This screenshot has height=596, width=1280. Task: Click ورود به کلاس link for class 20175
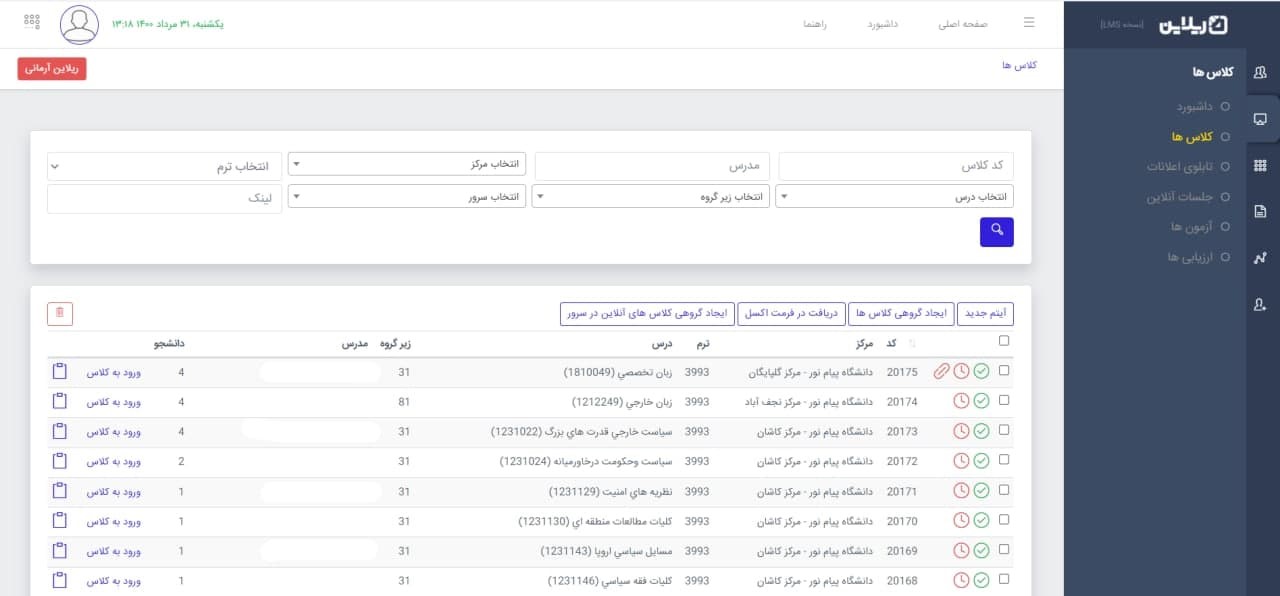pyautogui.click(x=114, y=372)
